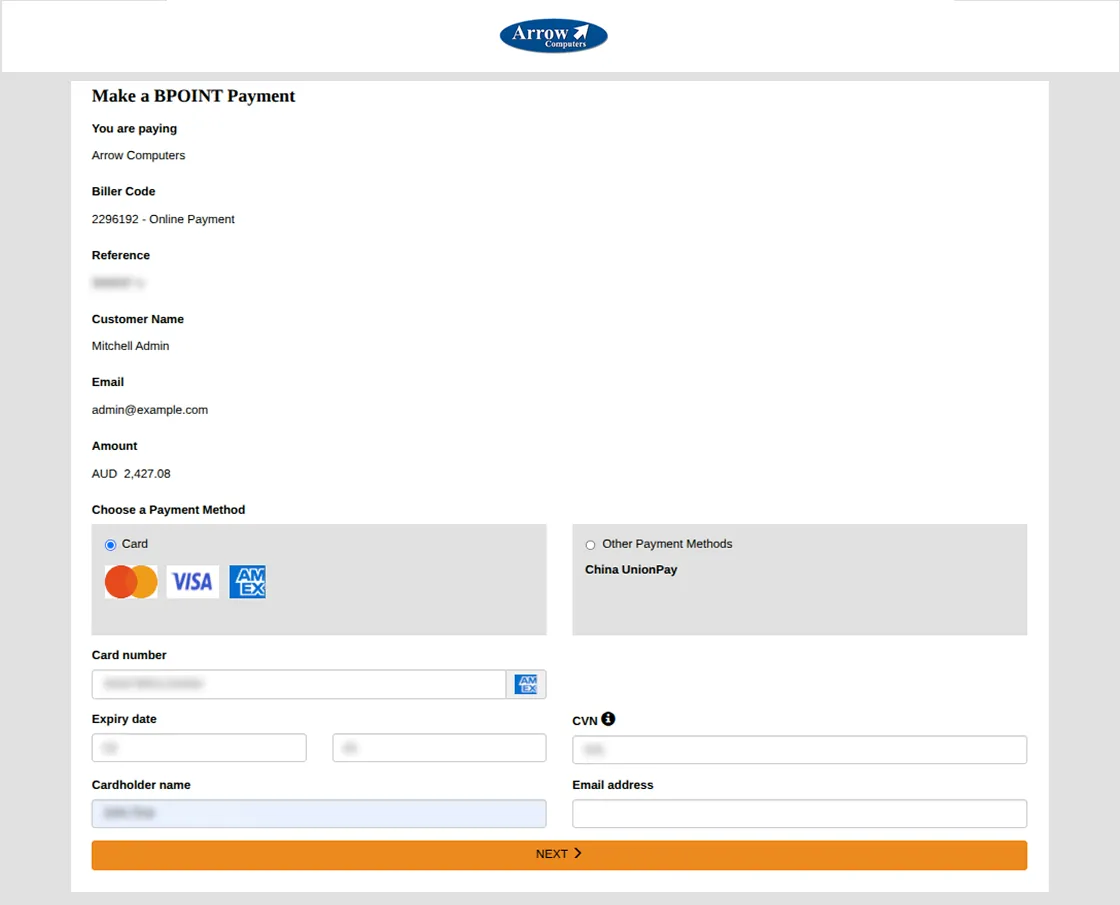
Task: Click the 'Card' option label
Action: click(134, 544)
